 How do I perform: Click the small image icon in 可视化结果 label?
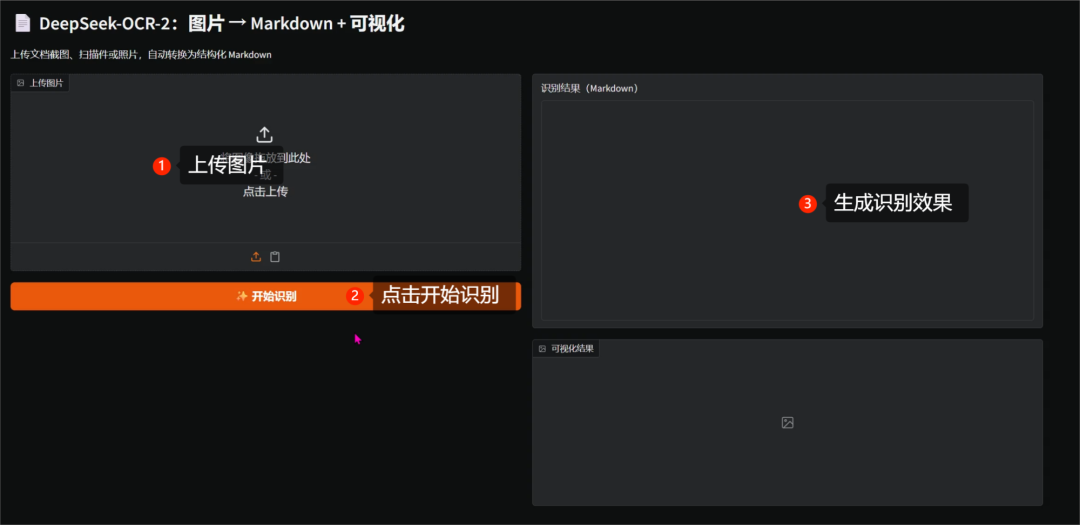coord(542,349)
